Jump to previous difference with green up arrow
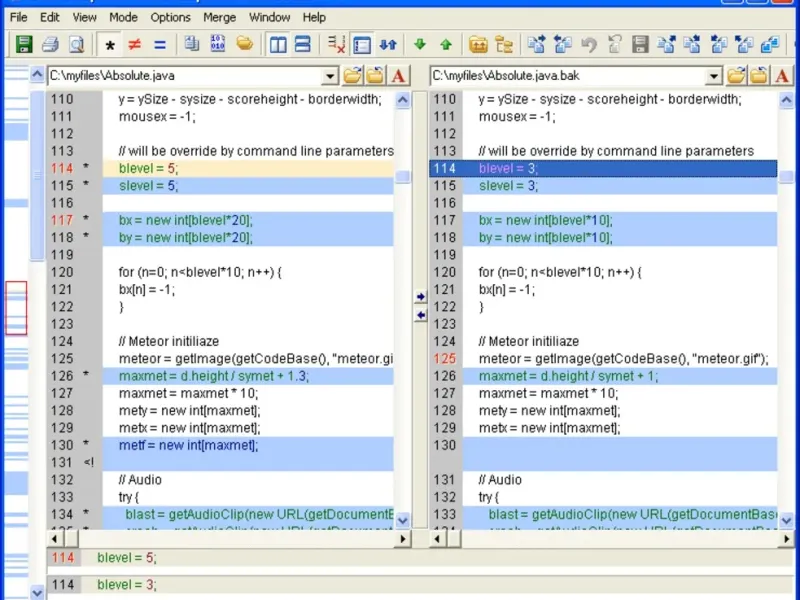Screen dimensions: 800x600 coord(446,44)
